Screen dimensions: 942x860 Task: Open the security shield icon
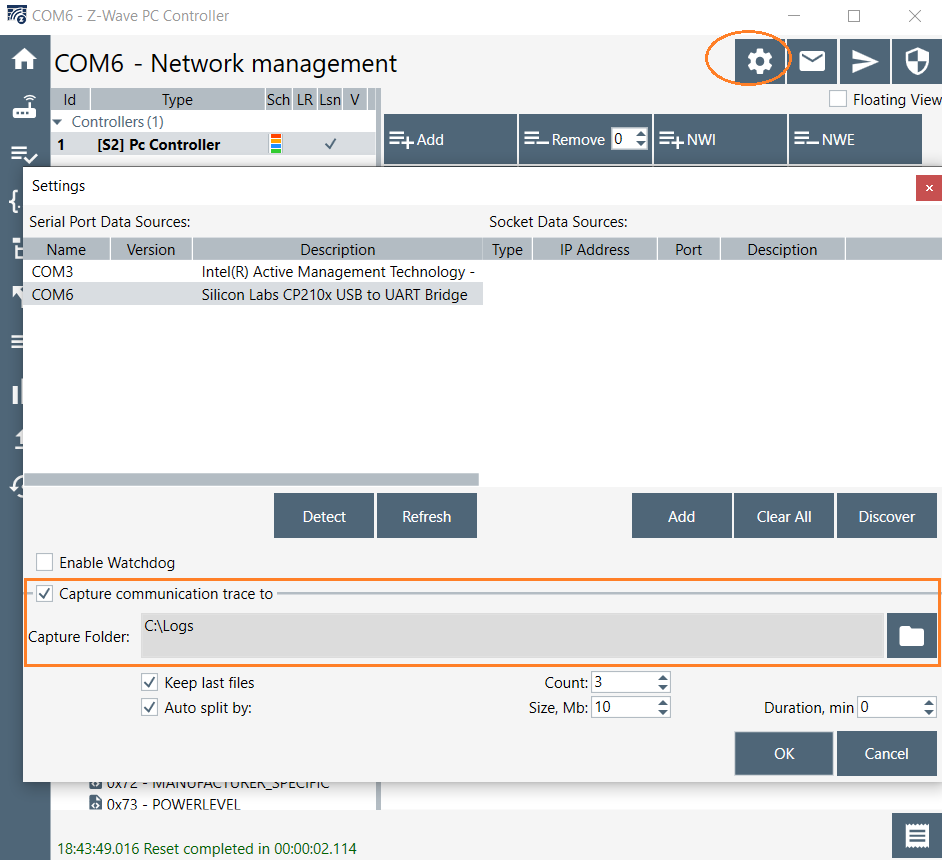(916, 62)
